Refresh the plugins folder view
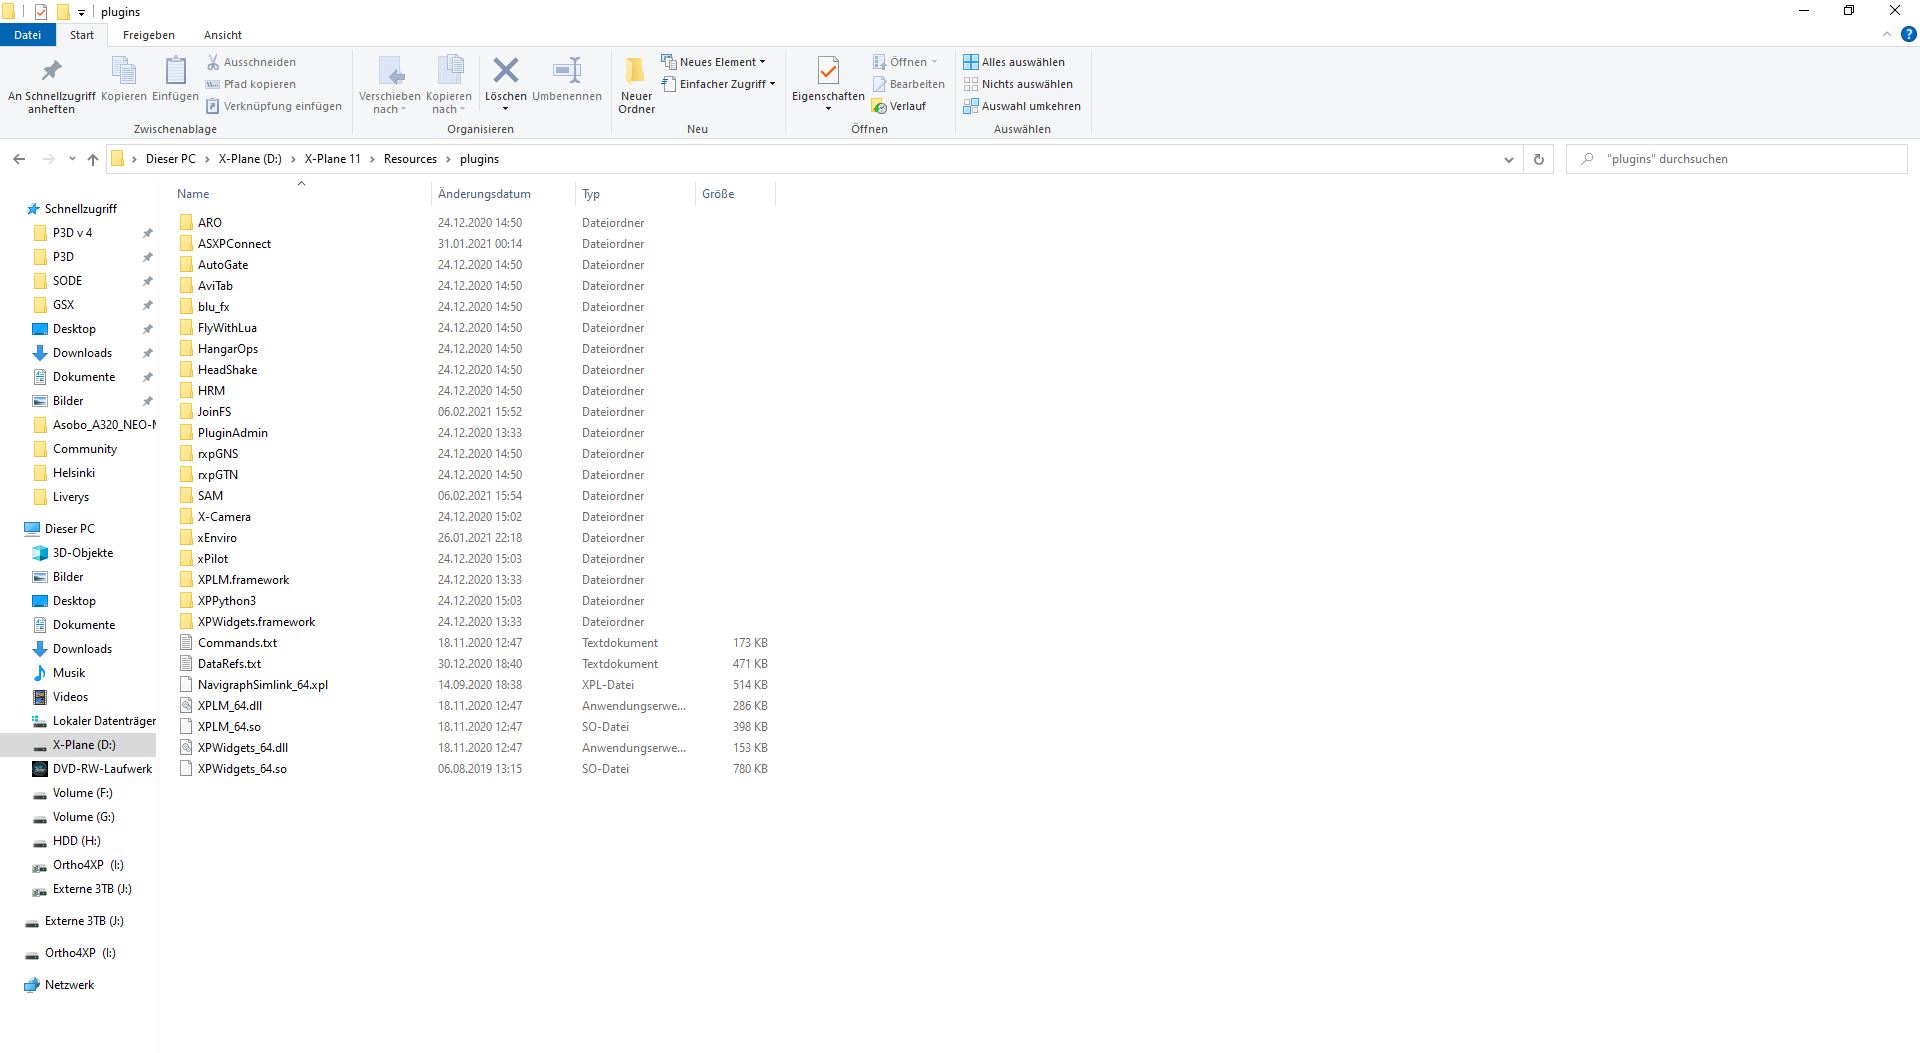Screen dimensions: 1920x1053 (1538, 159)
